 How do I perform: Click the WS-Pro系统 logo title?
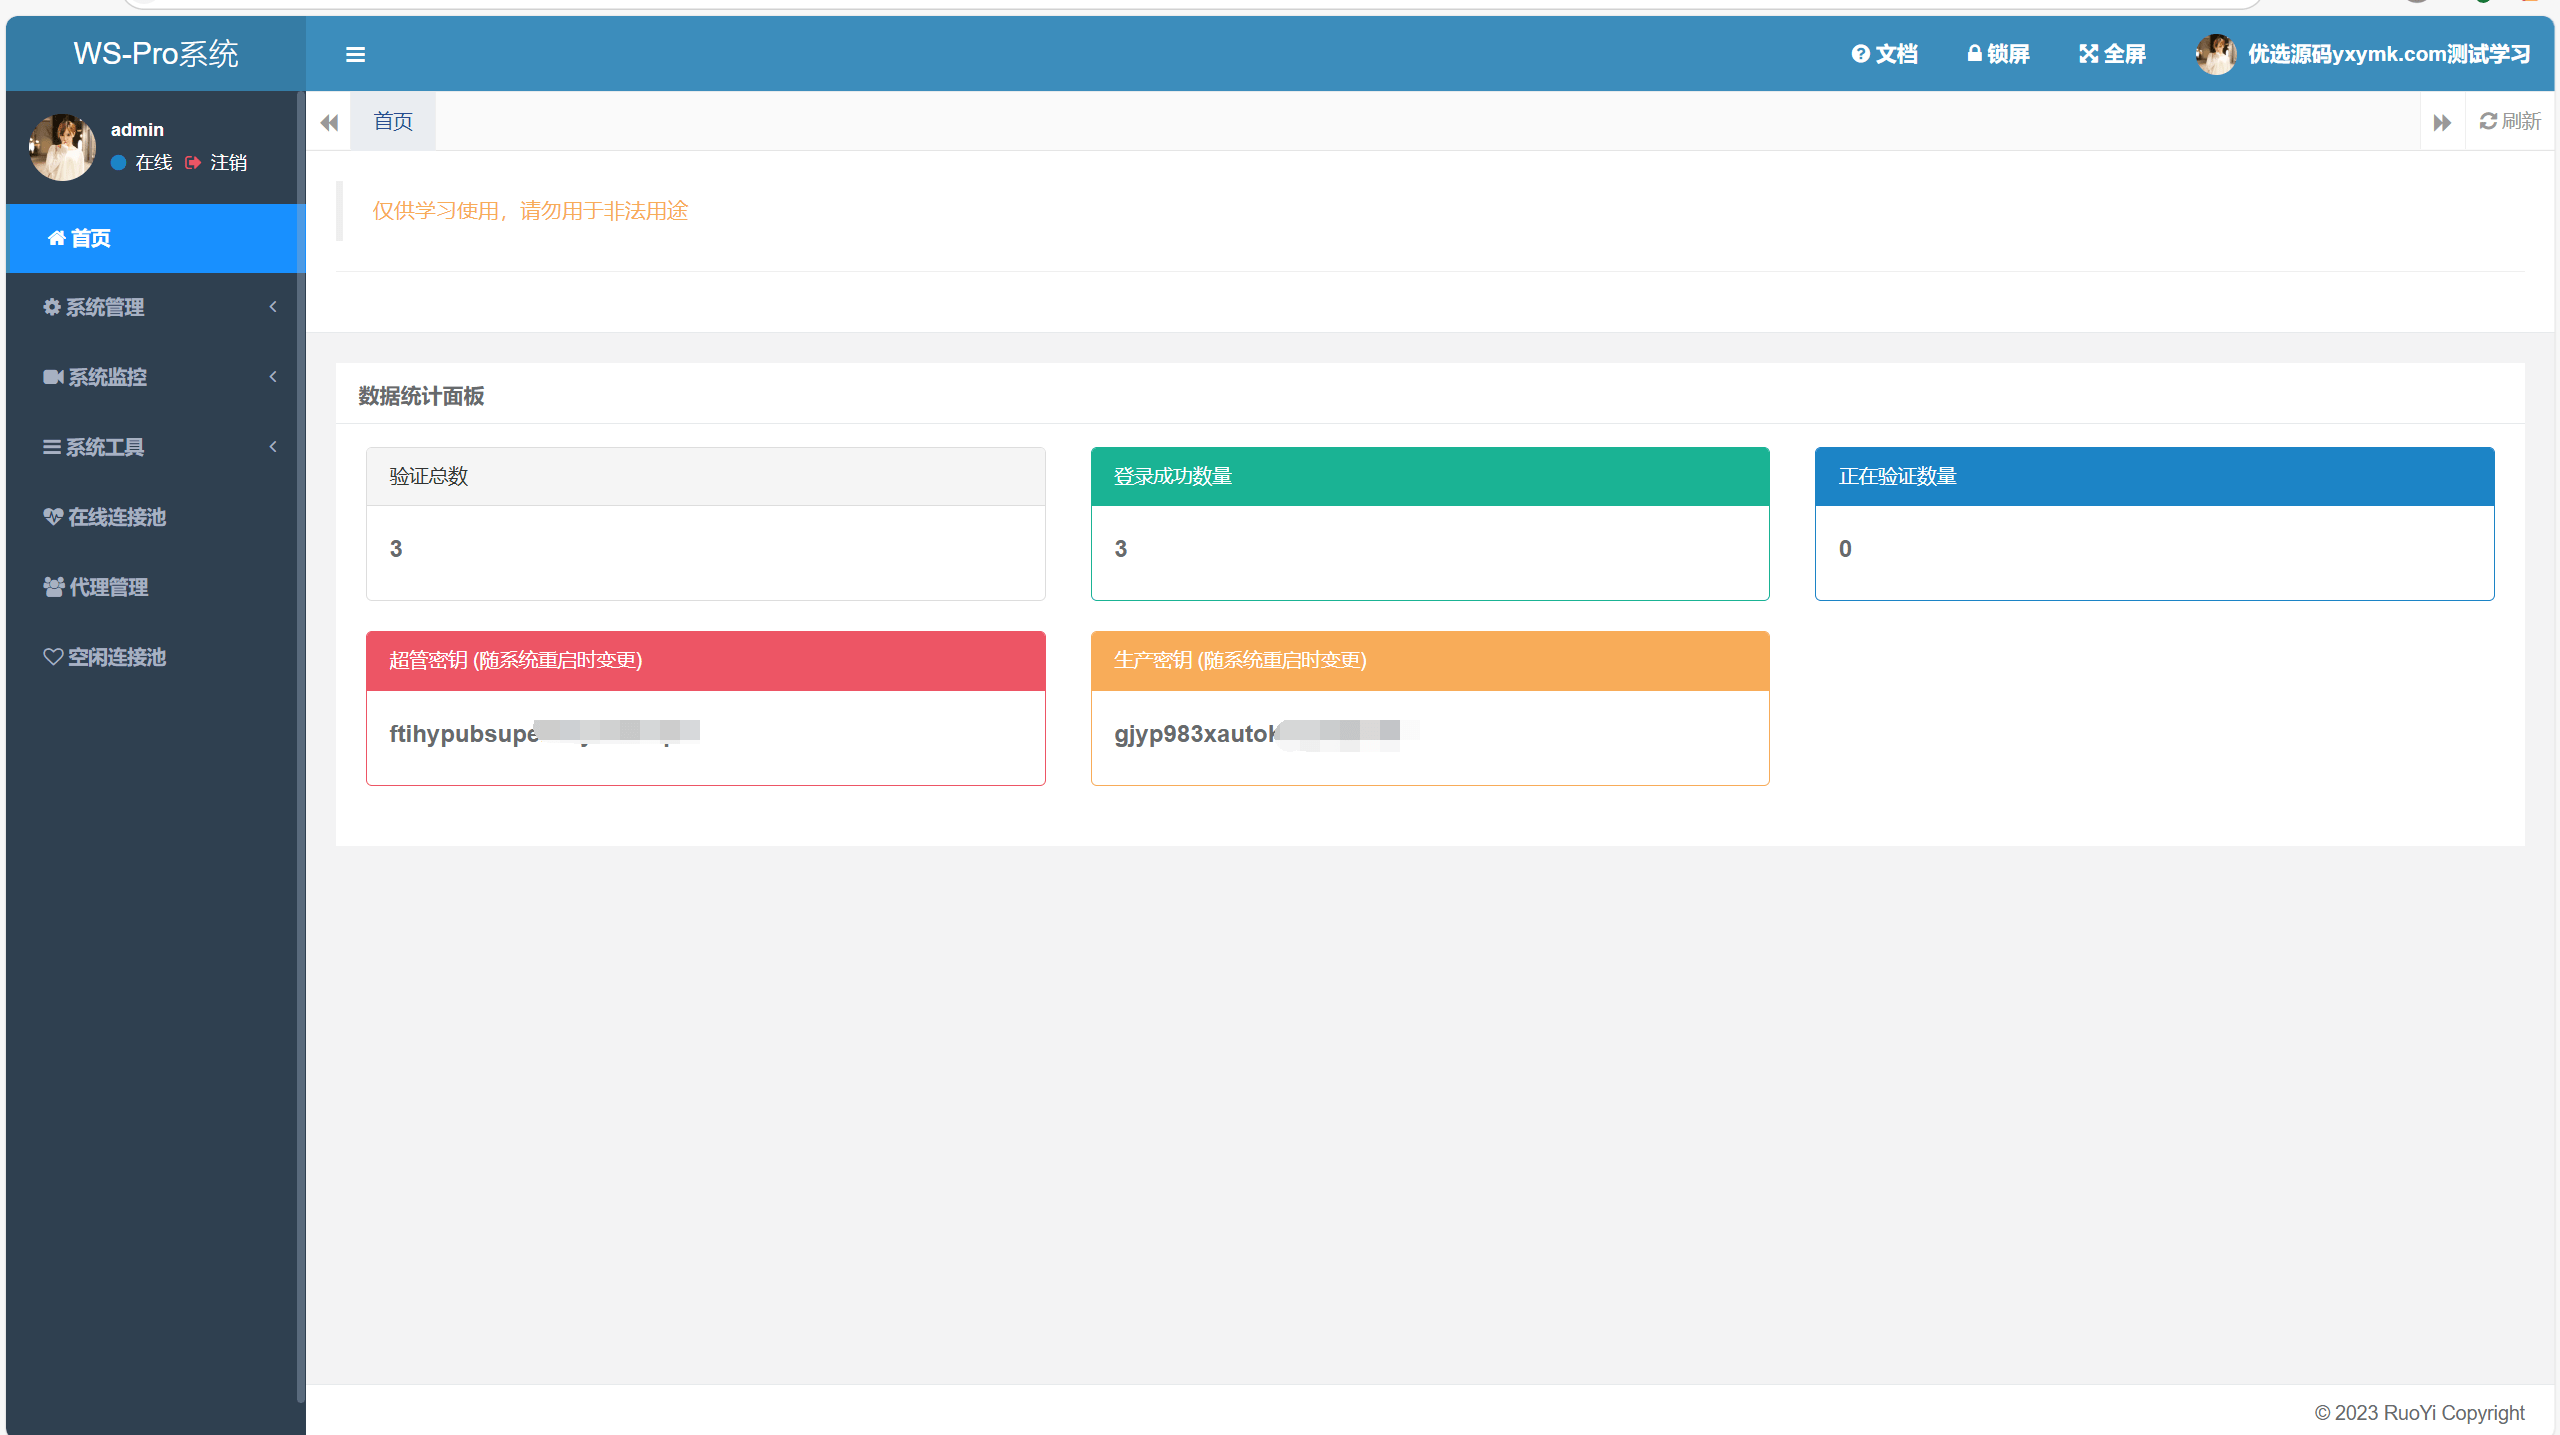point(156,54)
